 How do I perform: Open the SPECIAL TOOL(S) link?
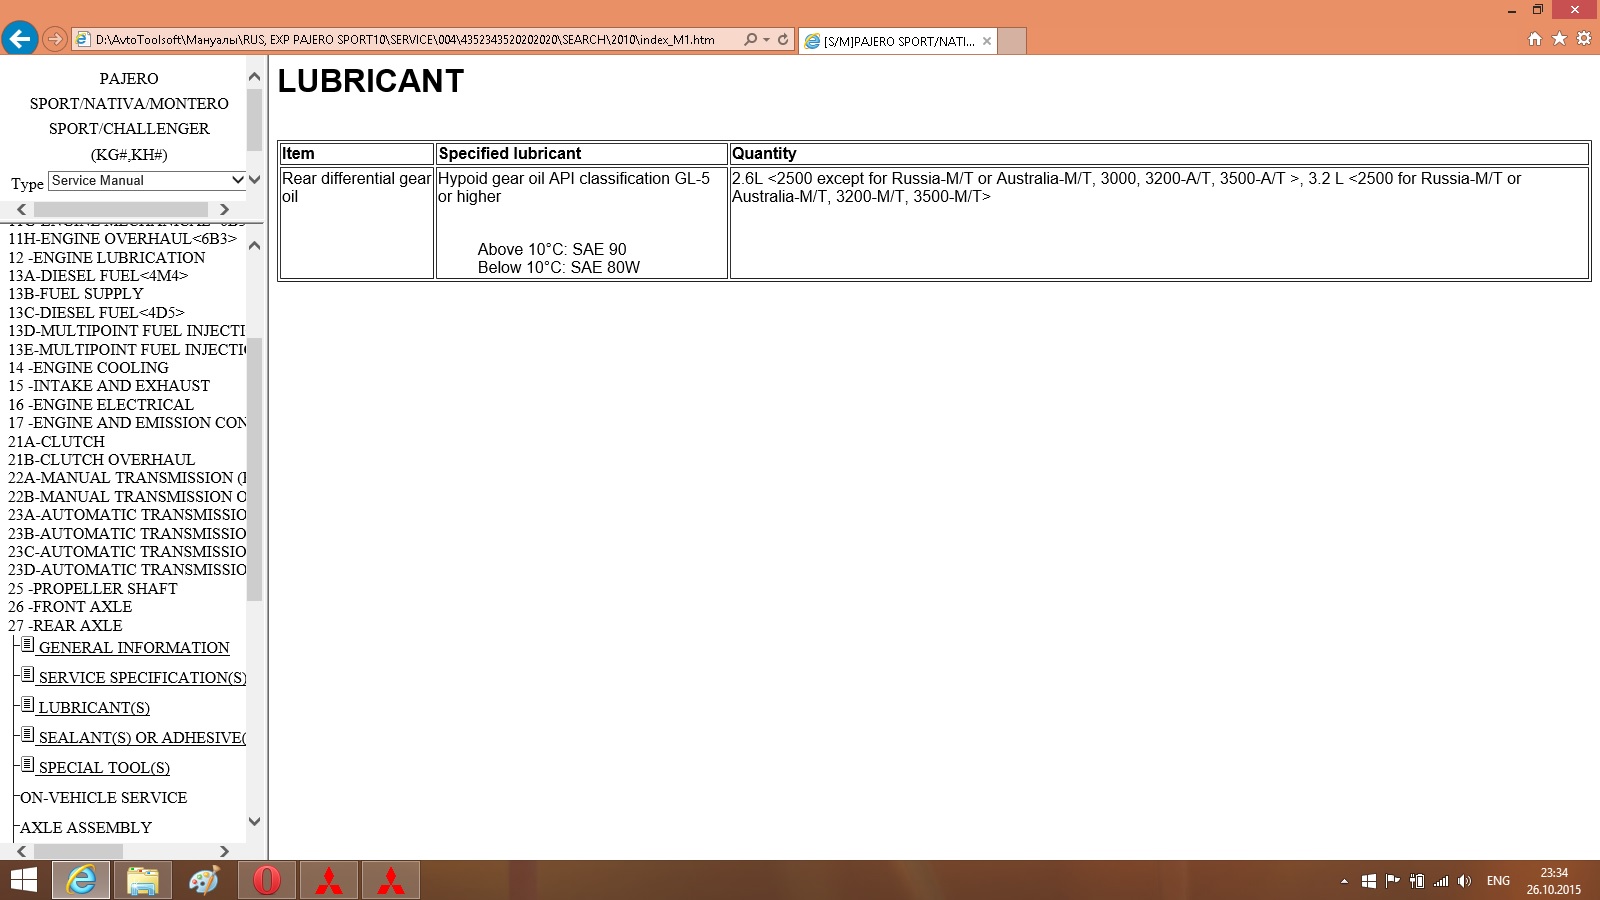tap(104, 768)
